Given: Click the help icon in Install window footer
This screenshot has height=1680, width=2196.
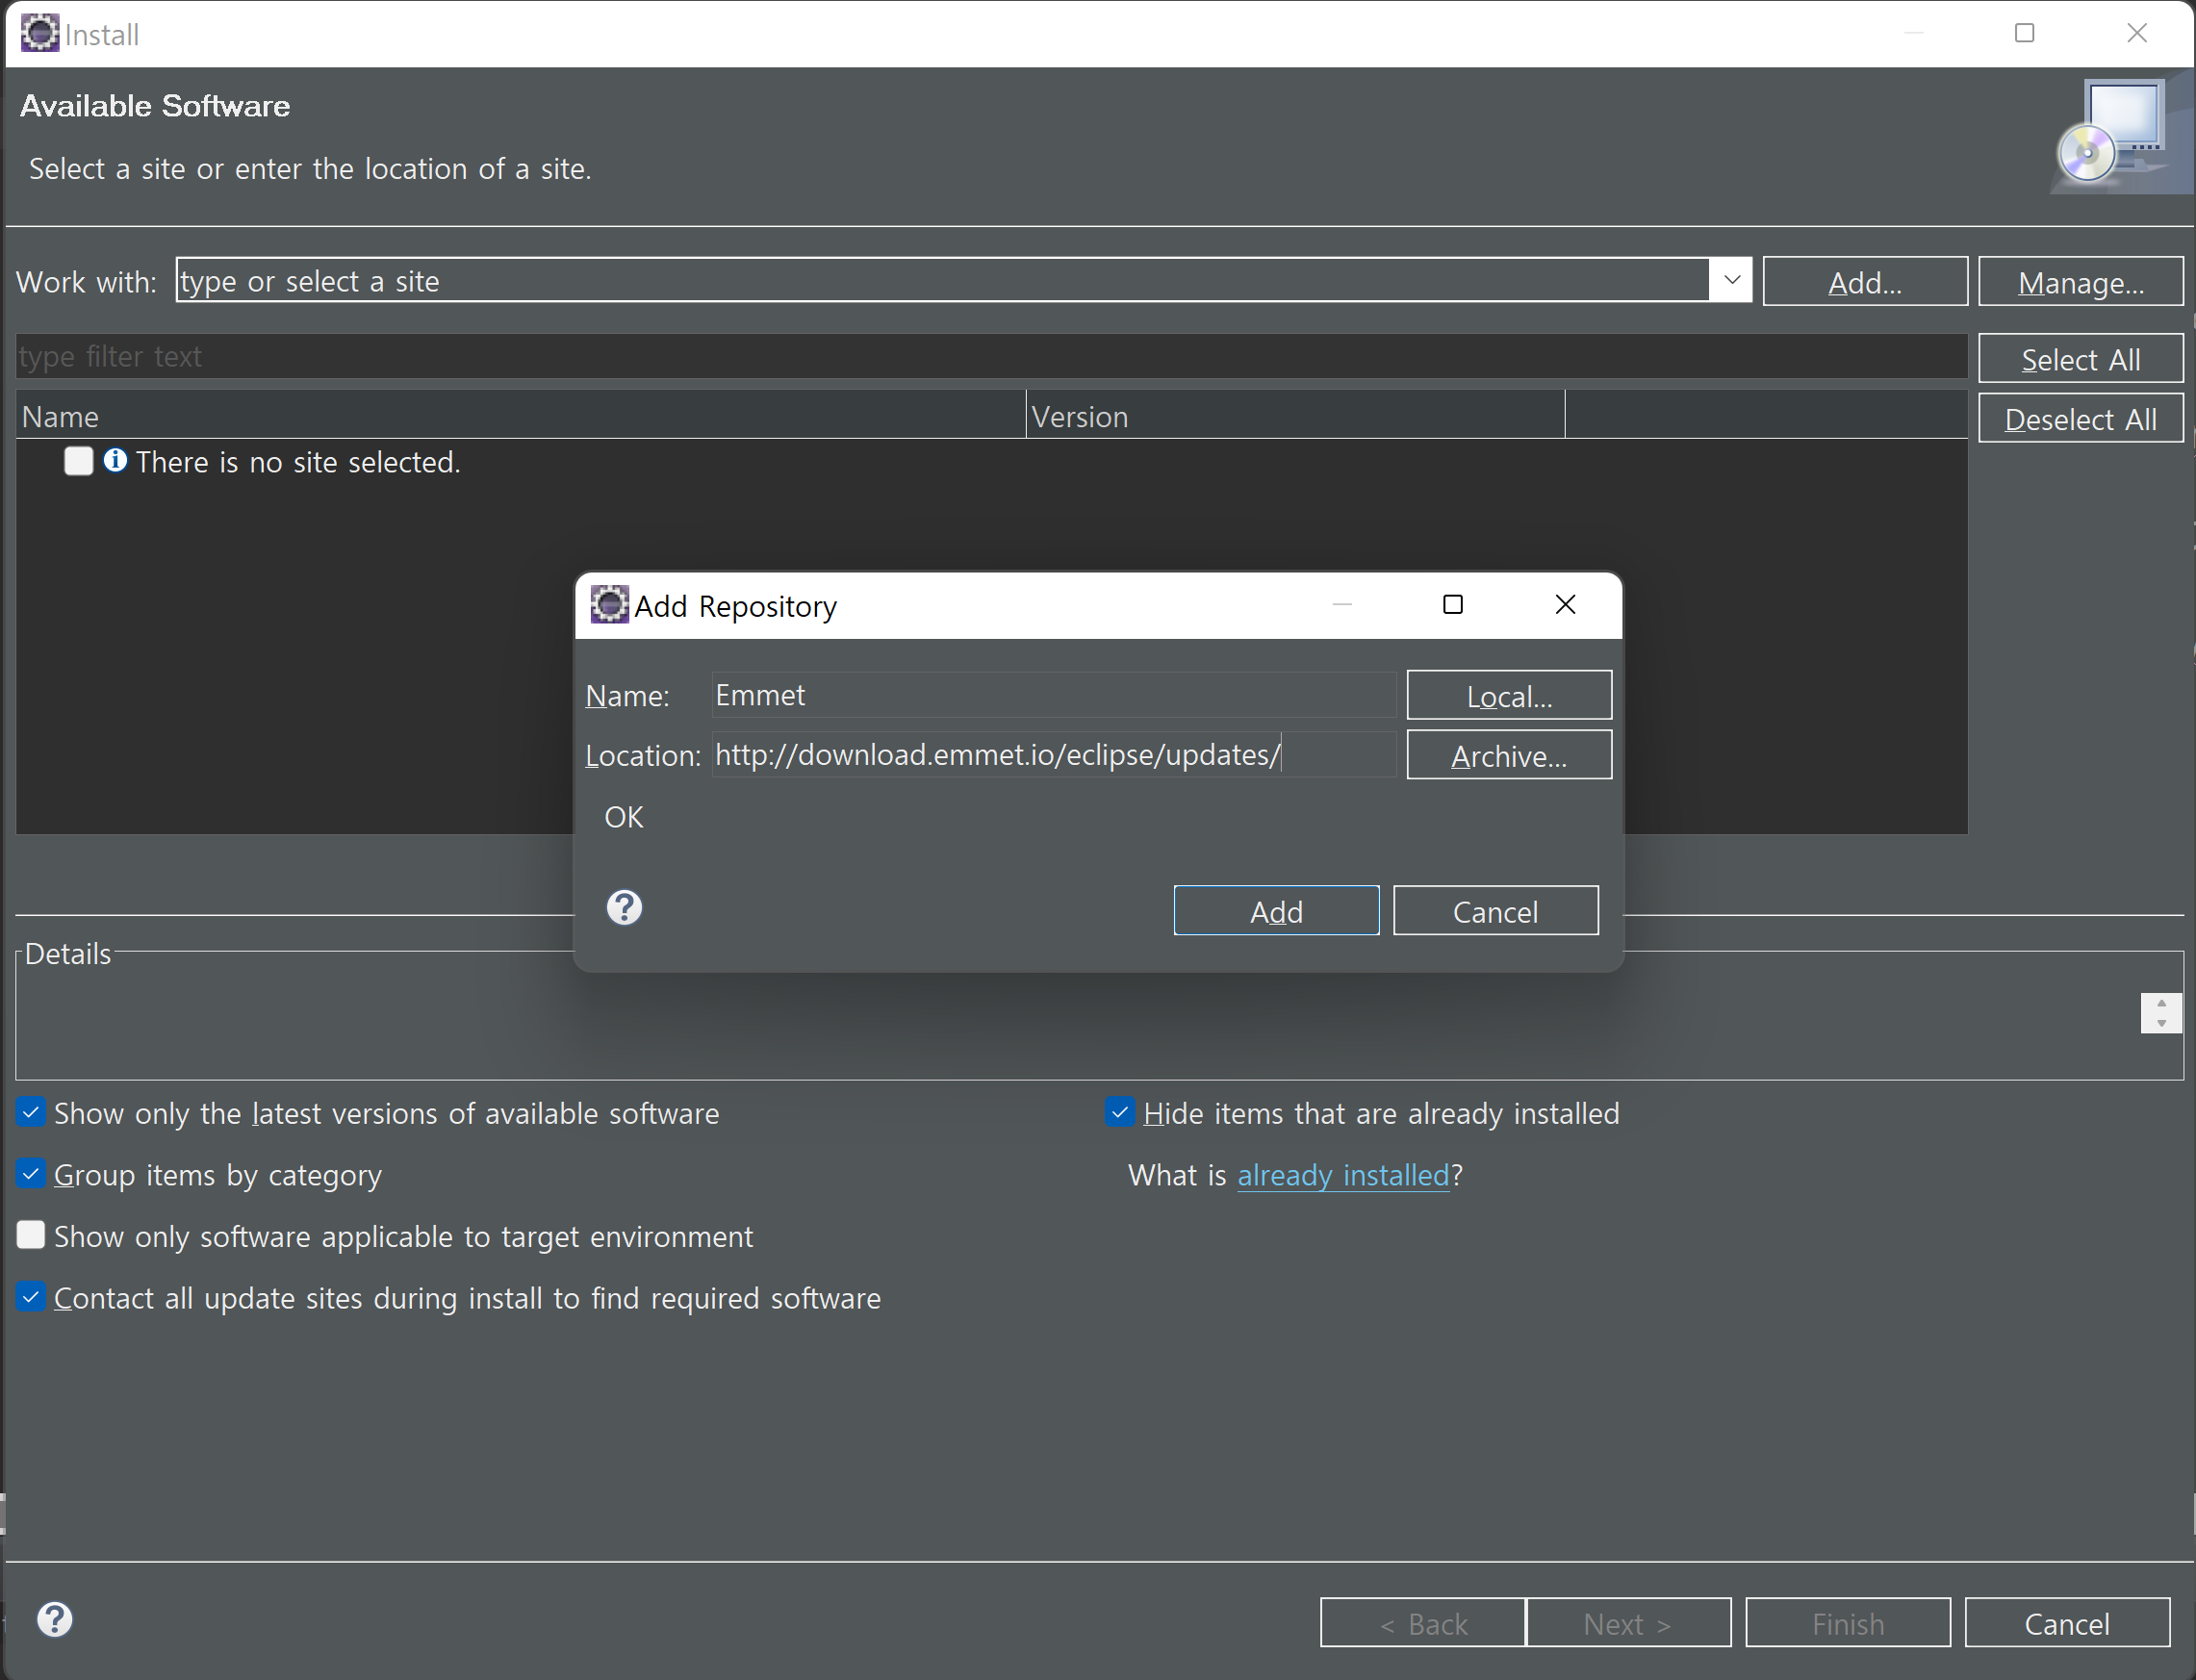Looking at the screenshot, I should [55, 1619].
